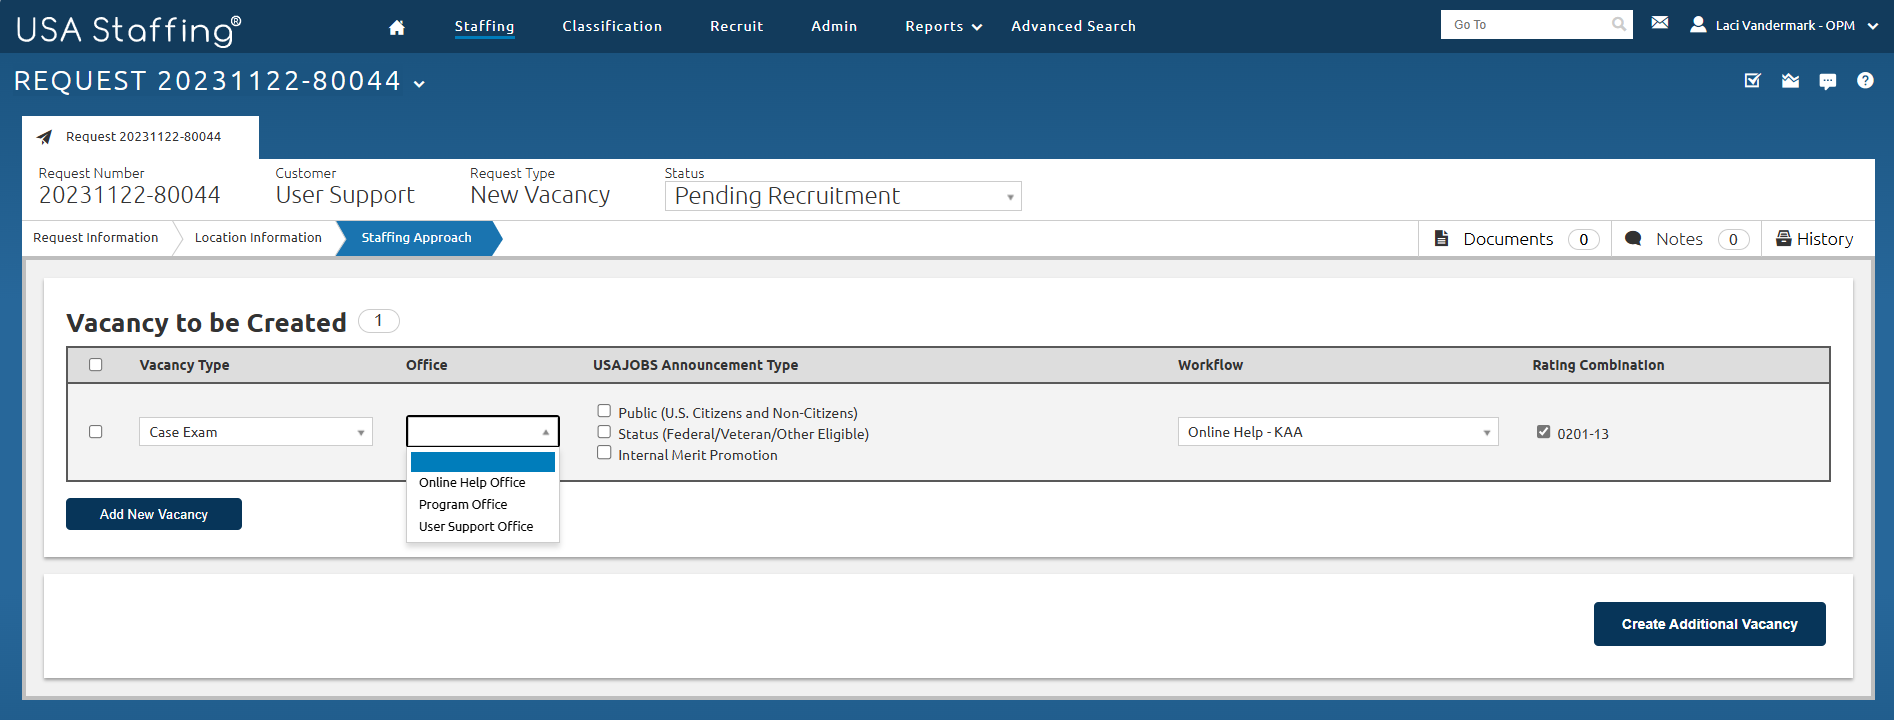Open the Status Pending Recruitment dropdown

point(843,196)
